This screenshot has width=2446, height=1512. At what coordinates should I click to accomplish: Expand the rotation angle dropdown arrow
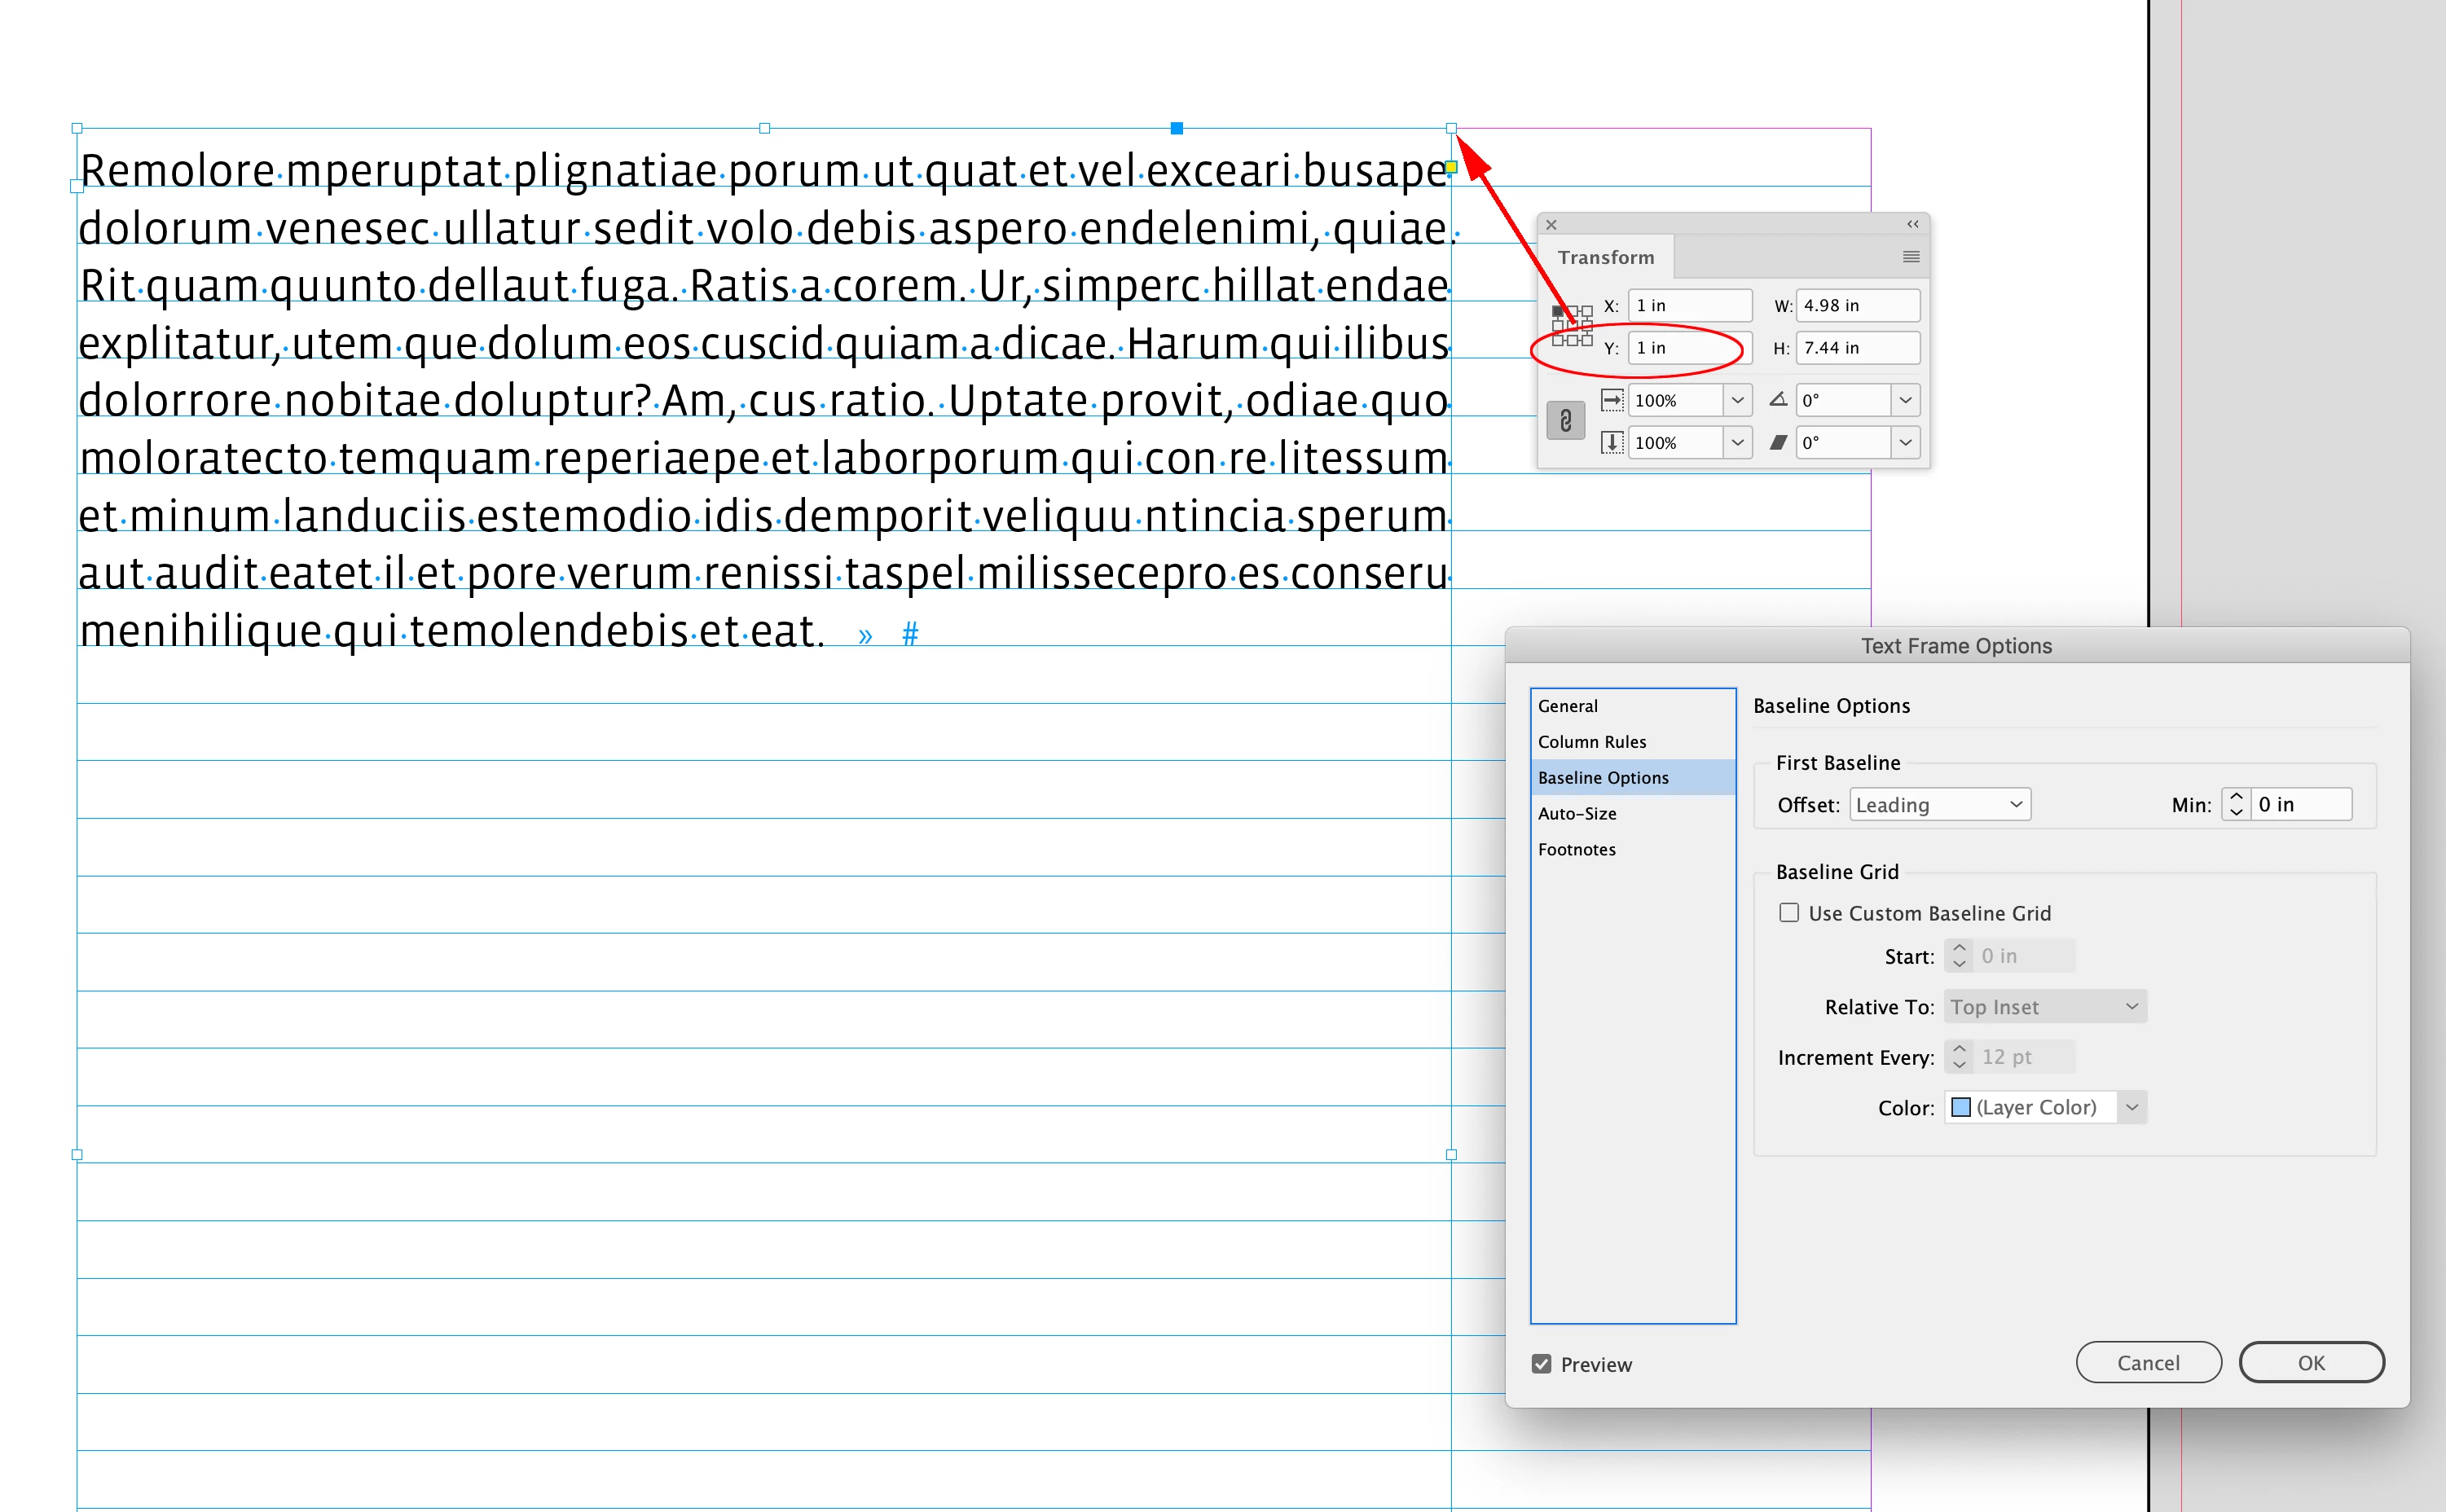point(1905,400)
